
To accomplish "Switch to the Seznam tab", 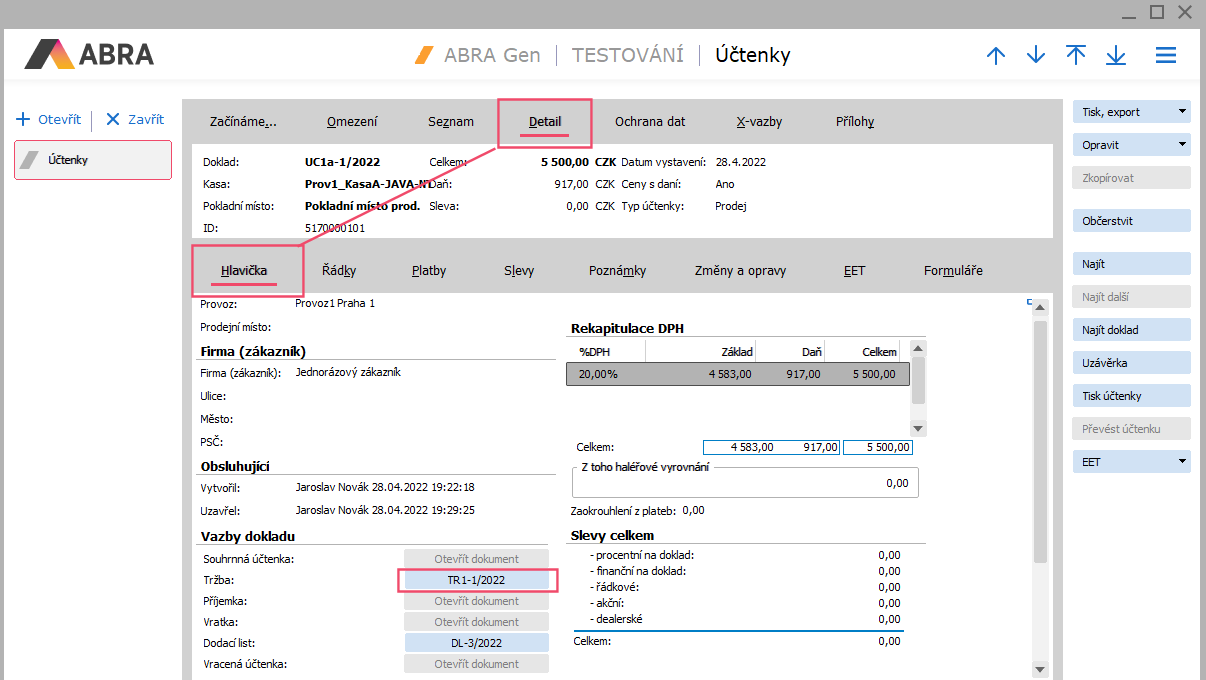I will pyautogui.click(x=451, y=122).
